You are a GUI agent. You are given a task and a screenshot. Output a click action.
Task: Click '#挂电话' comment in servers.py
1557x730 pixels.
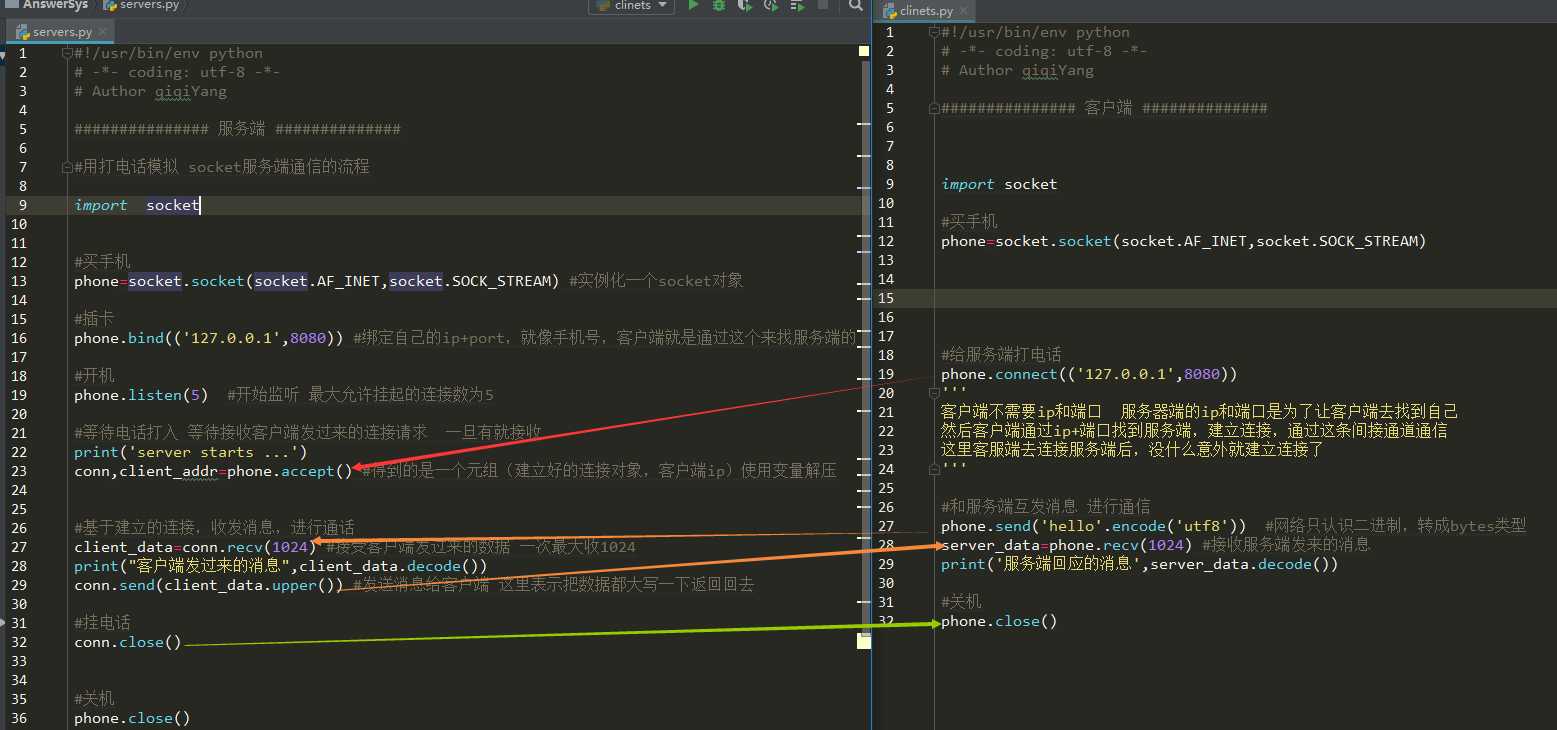[x=102, y=623]
